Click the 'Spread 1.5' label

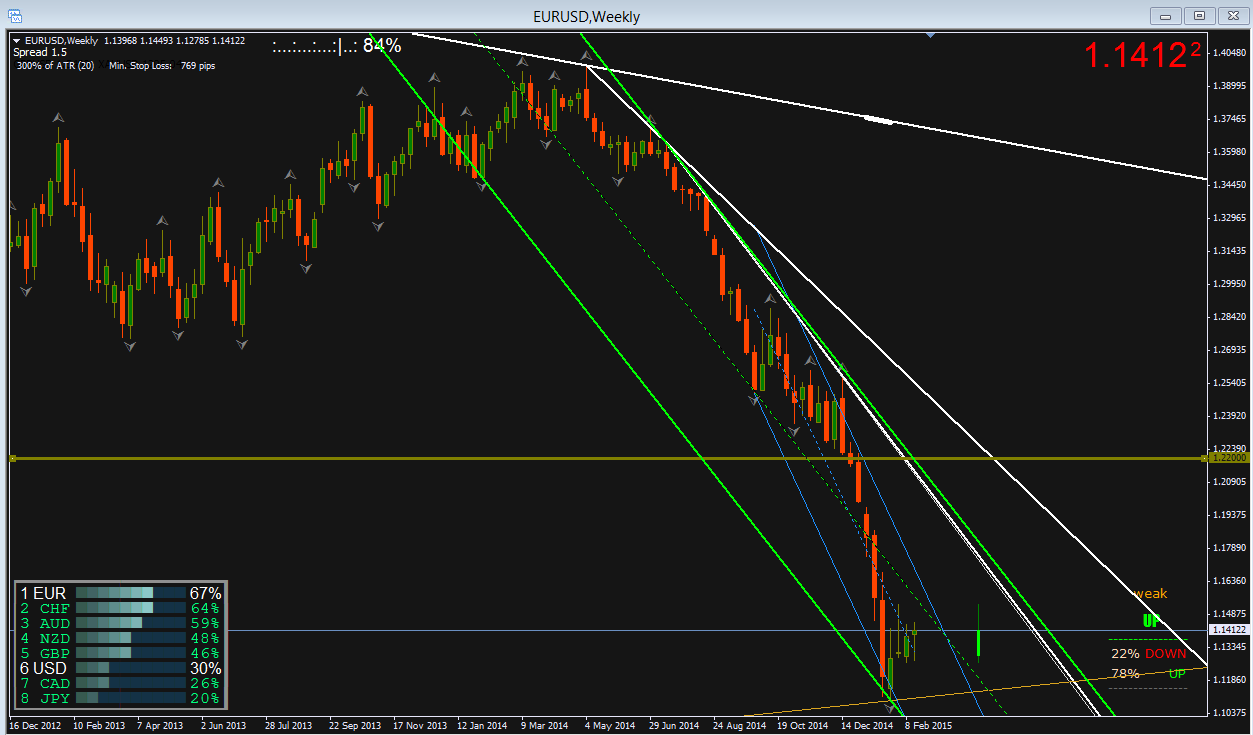pos(40,52)
